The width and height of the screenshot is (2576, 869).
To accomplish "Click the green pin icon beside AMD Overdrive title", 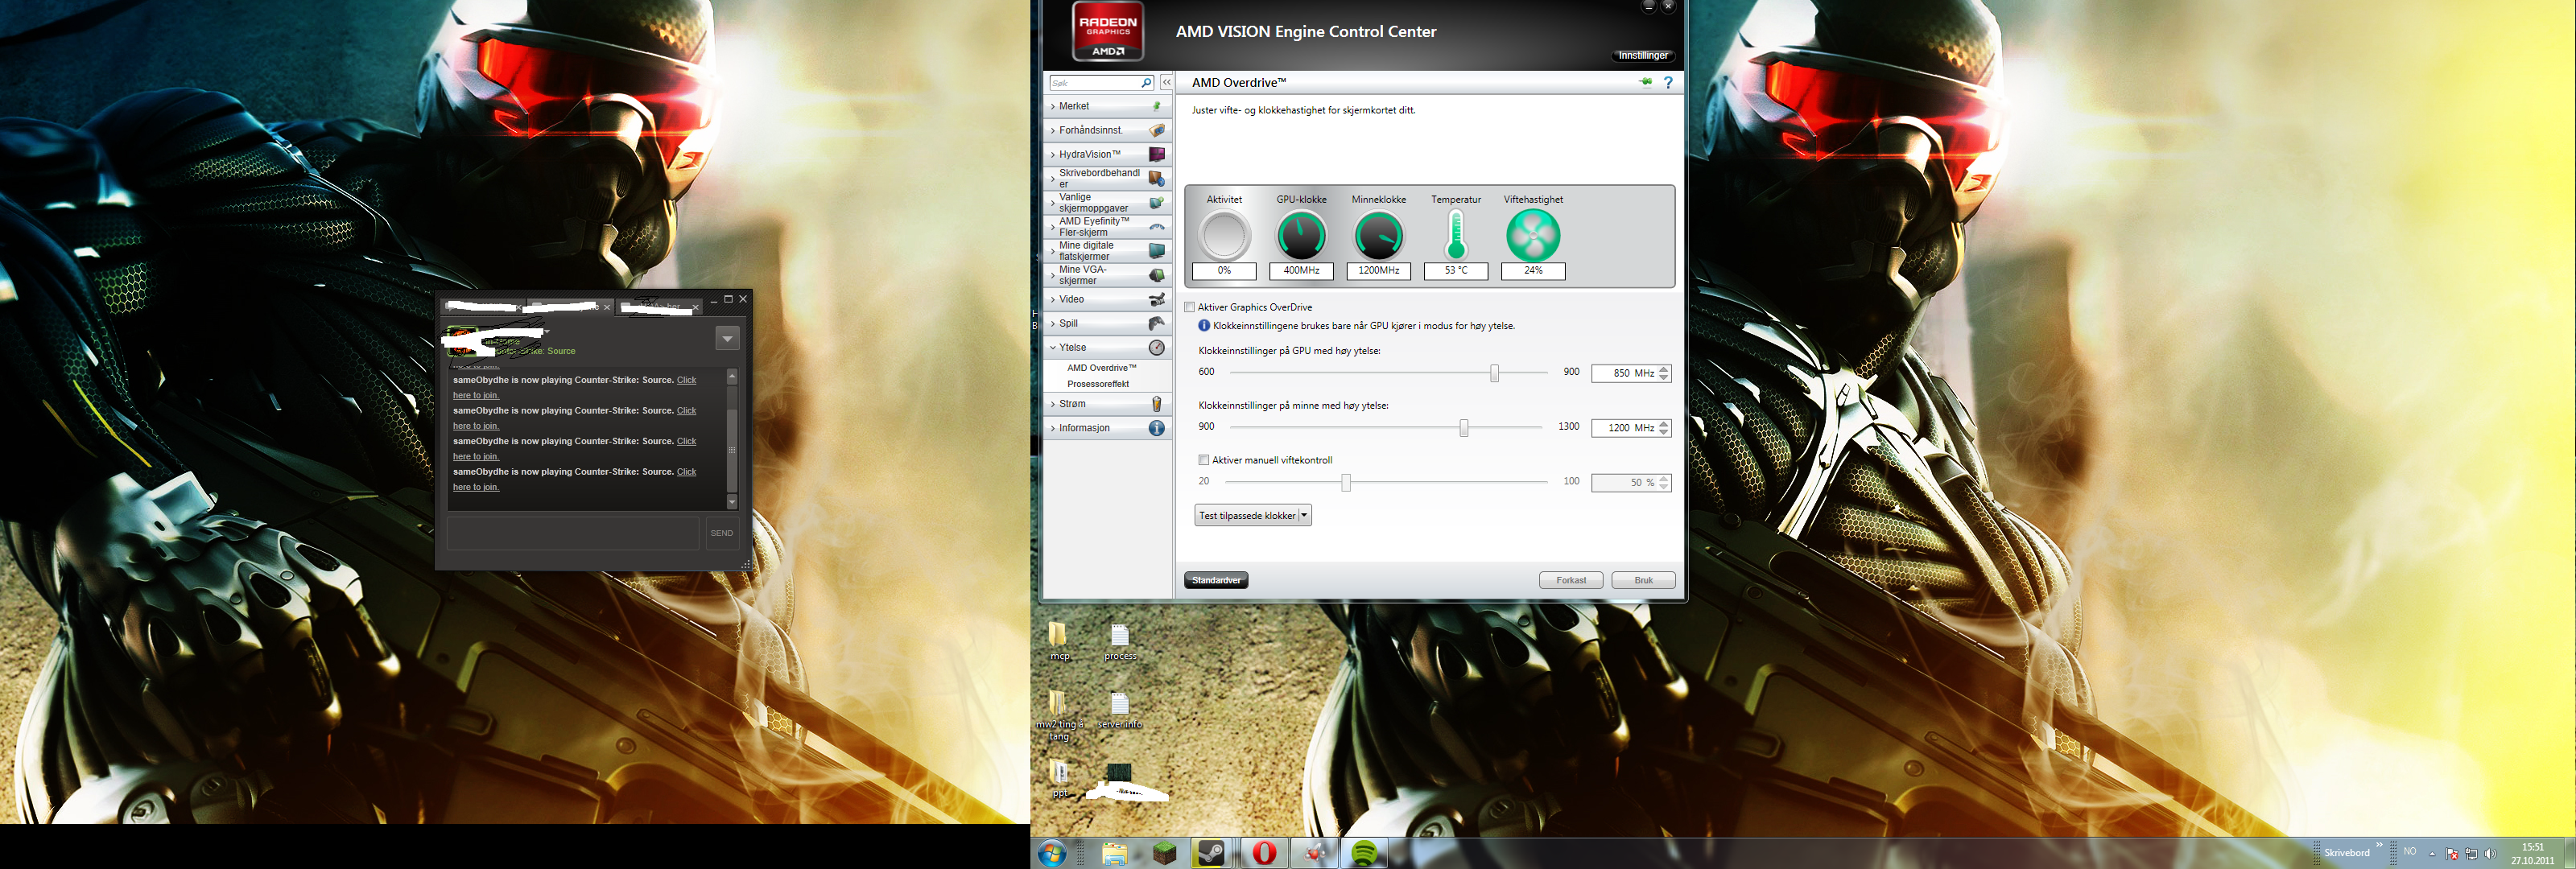I will (x=1645, y=82).
